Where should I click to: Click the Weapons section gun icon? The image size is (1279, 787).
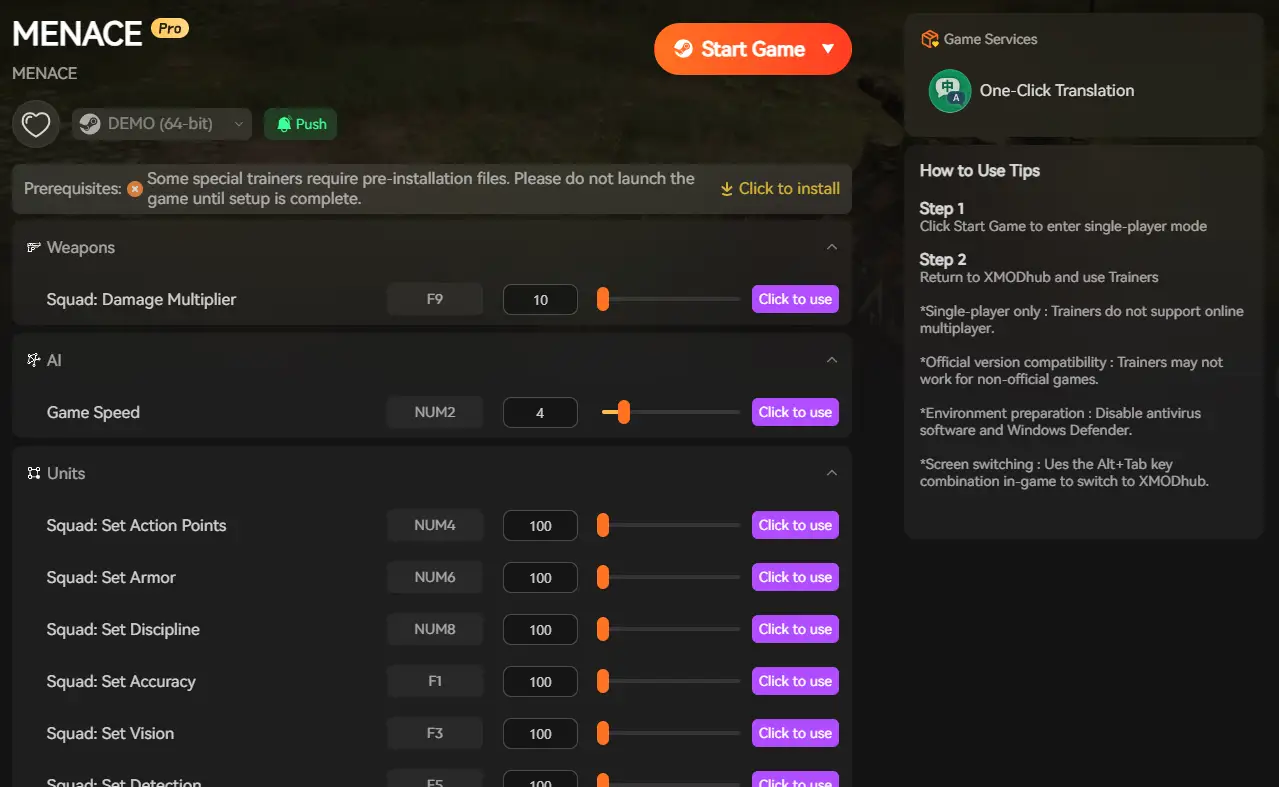[34, 247]
